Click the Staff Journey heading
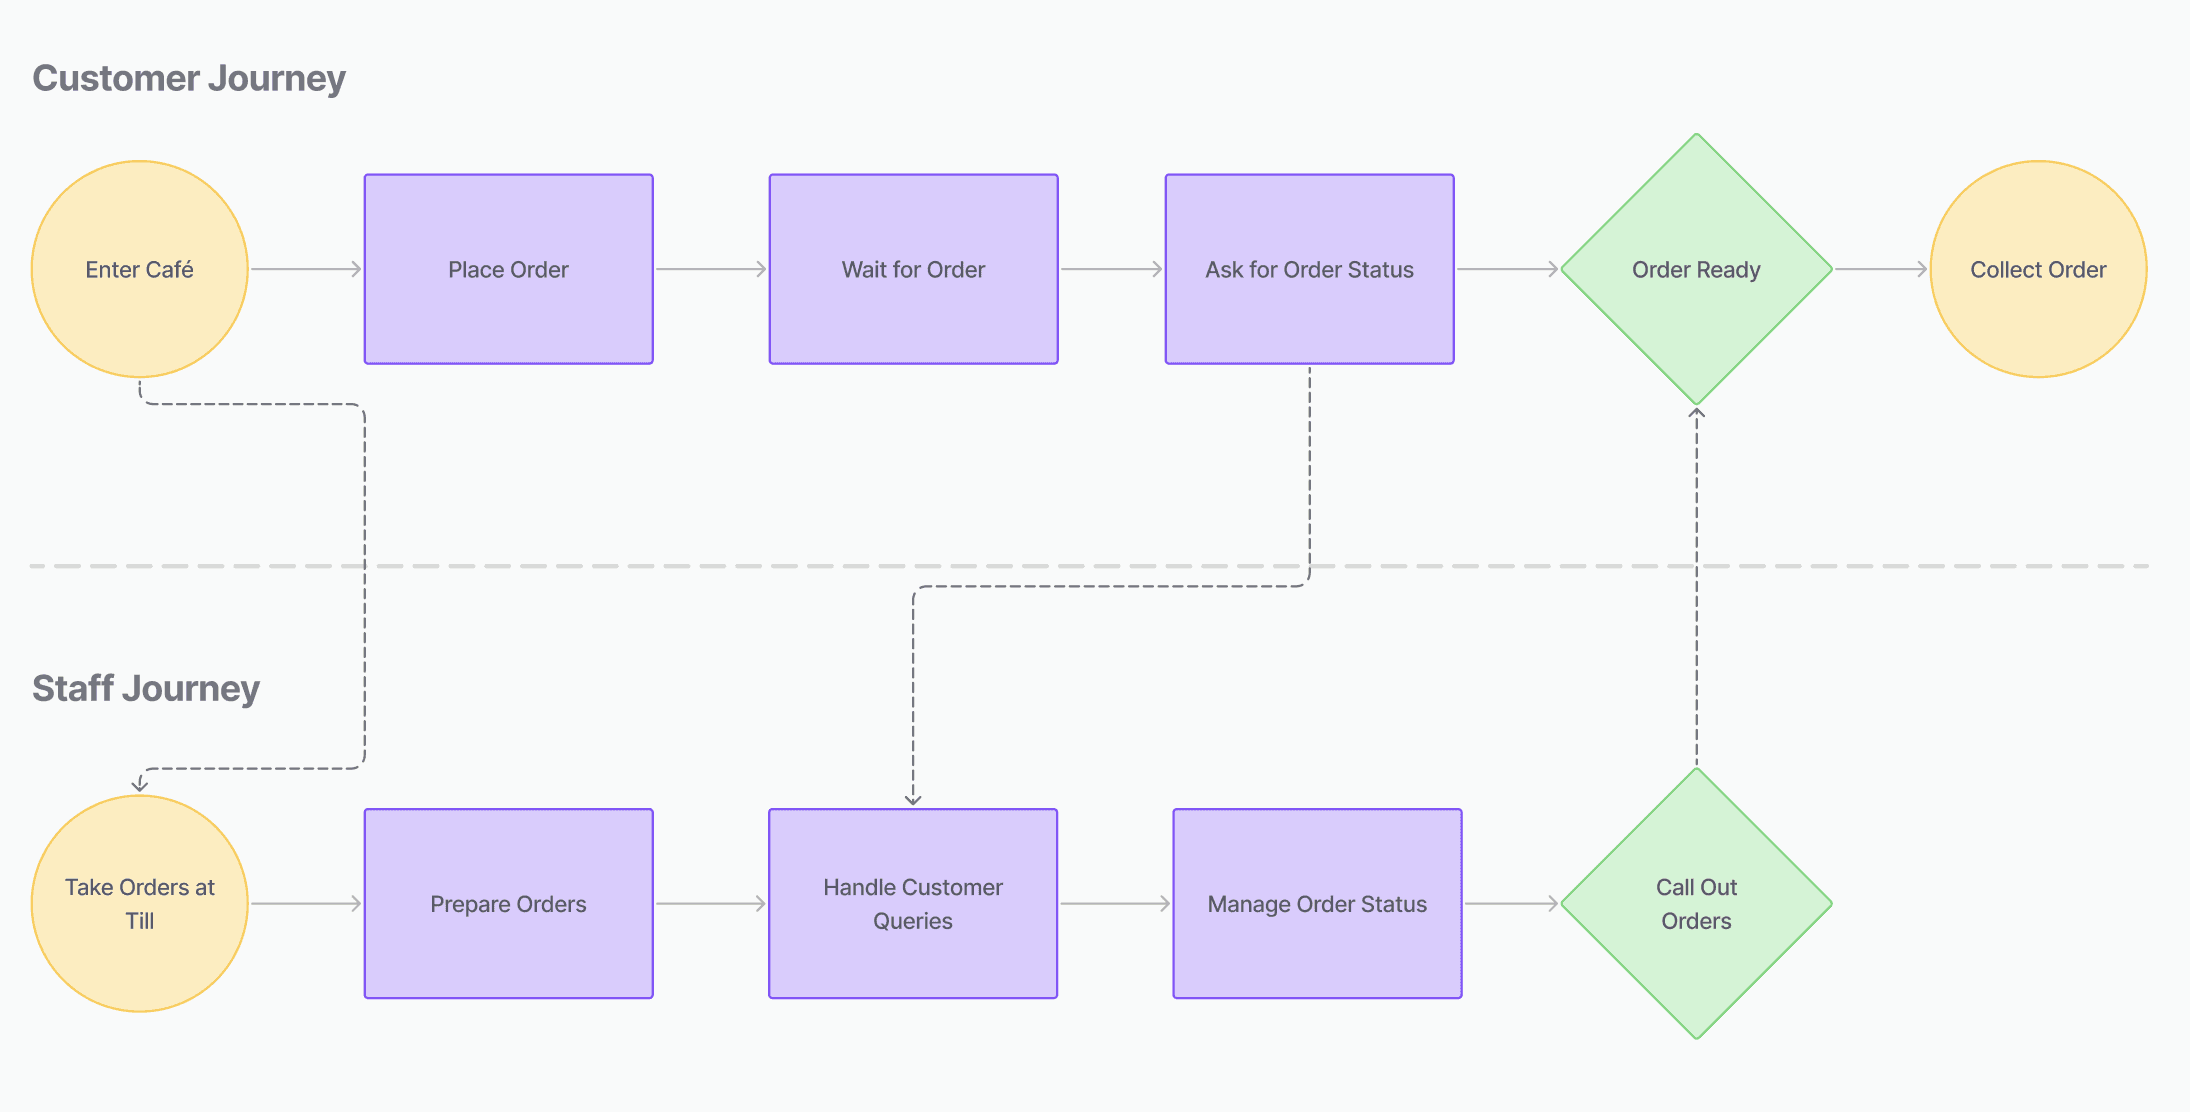2190x1112 pixels. [146, 688]
